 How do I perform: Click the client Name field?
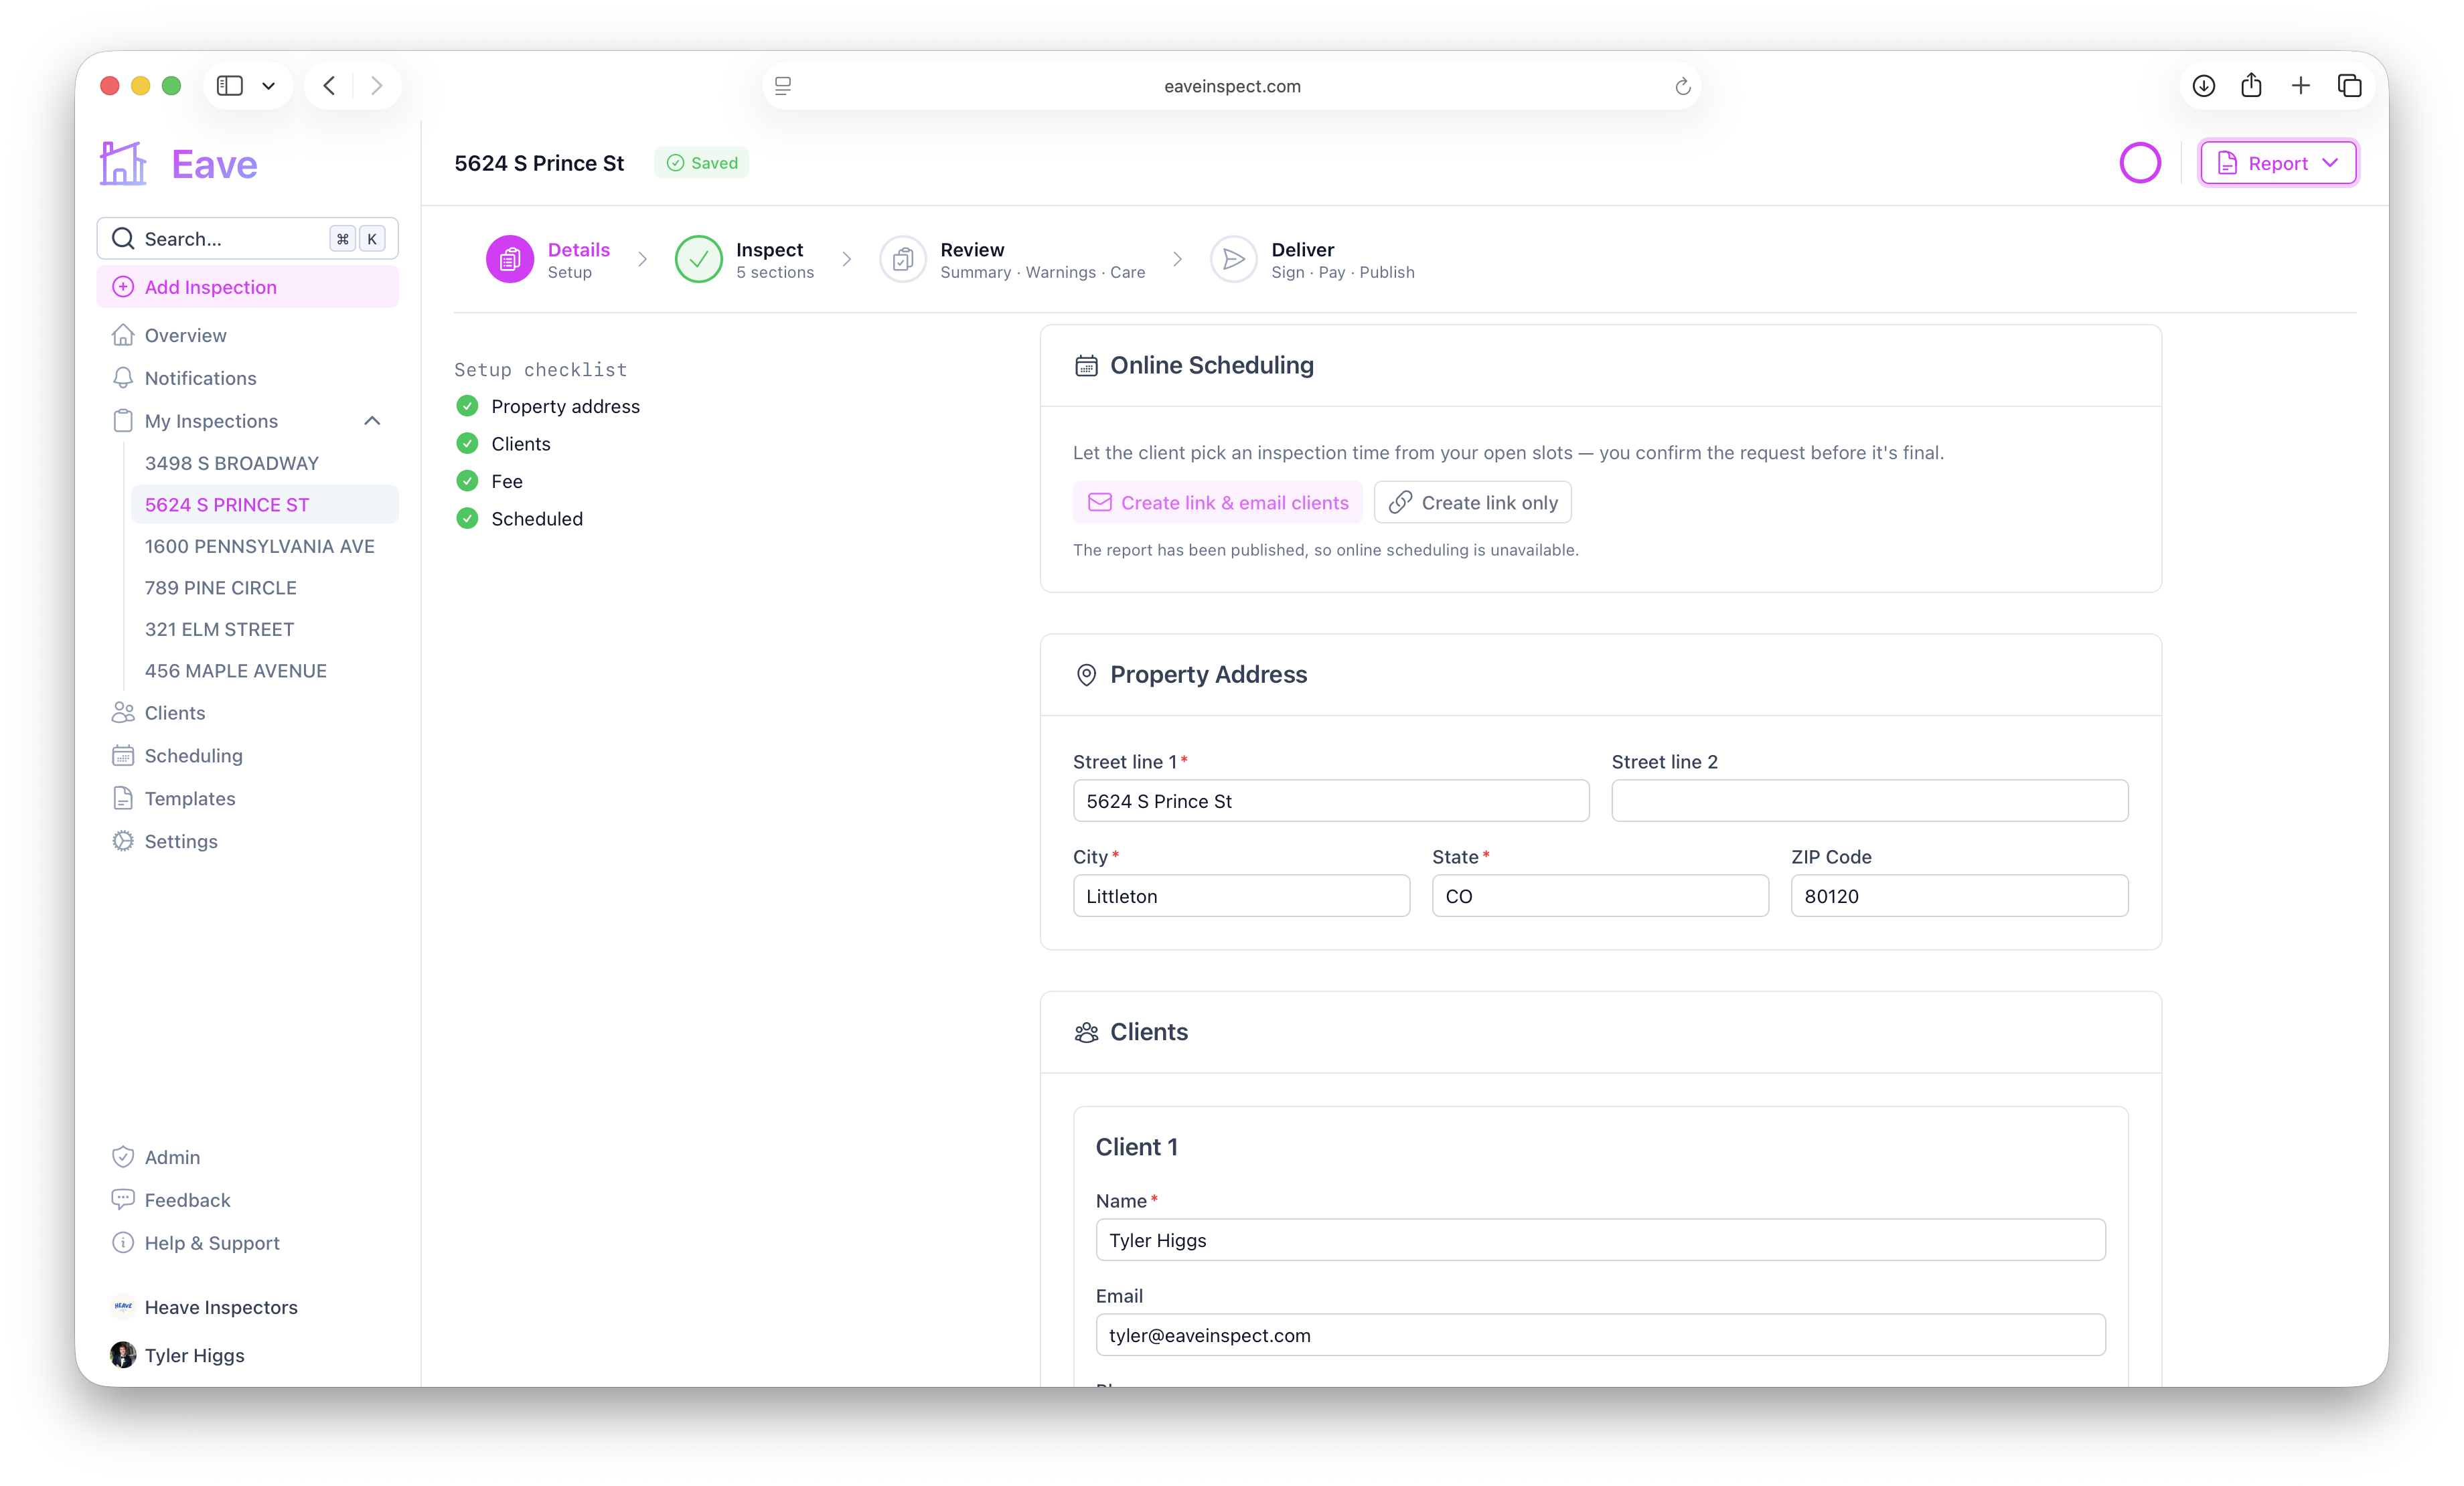click(1600, 1240)
